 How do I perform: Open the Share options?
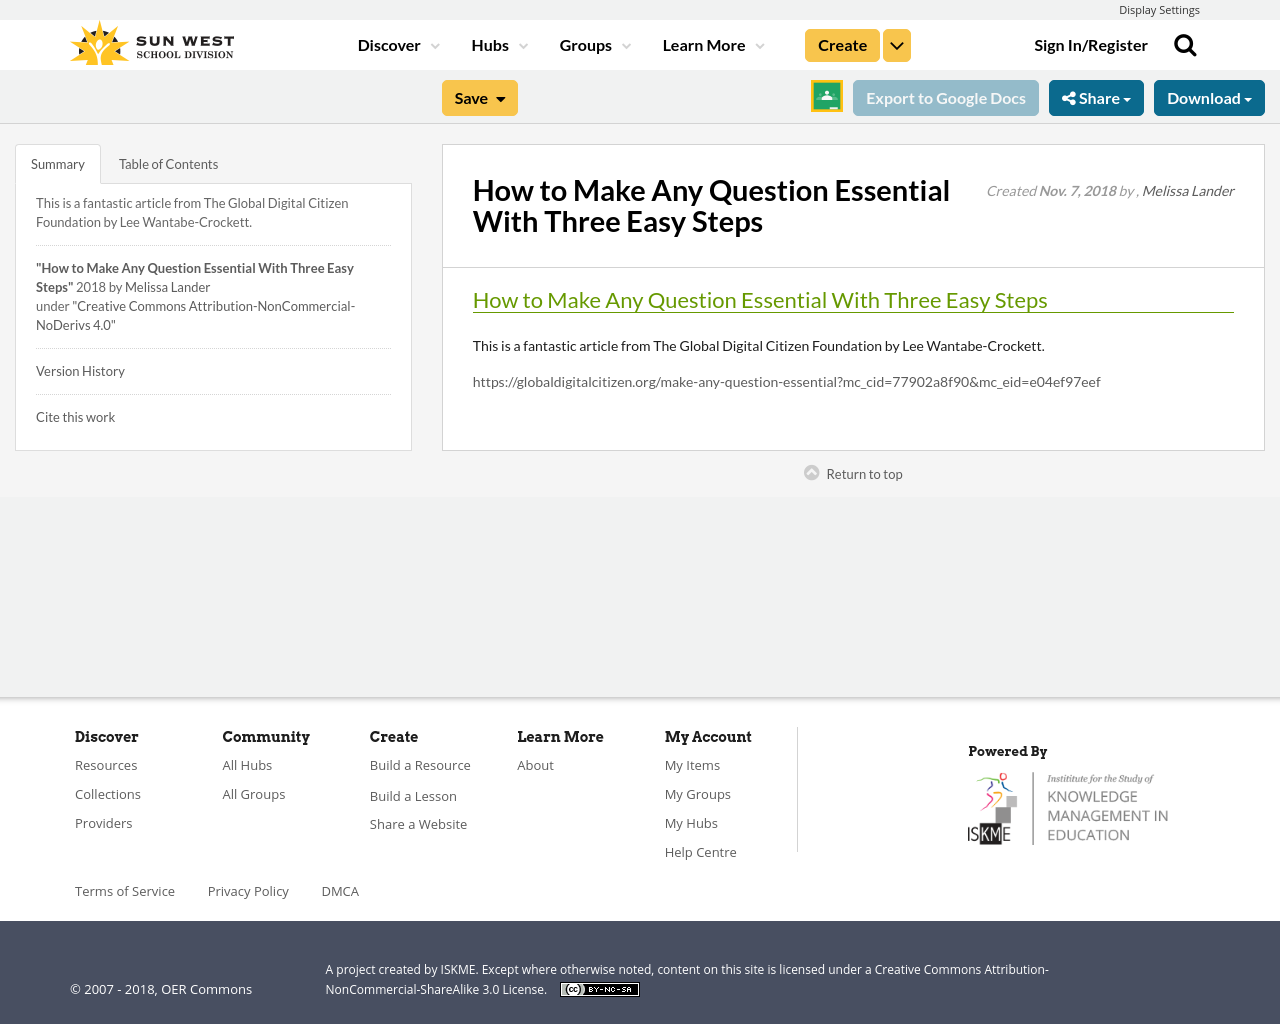[x=1096, y=97]
